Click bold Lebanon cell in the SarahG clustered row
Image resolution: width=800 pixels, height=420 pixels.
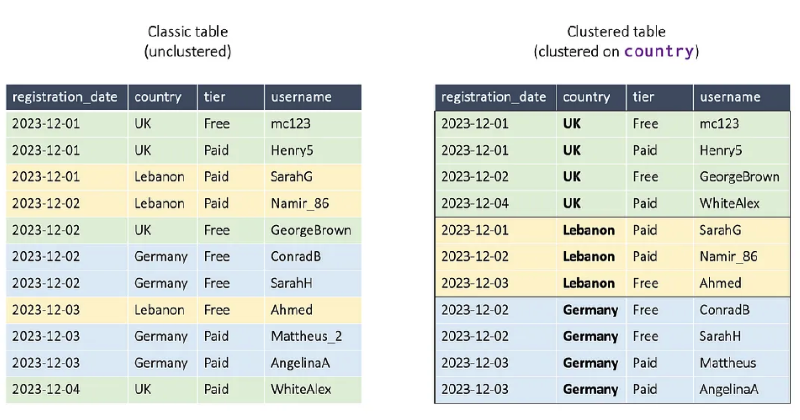[589, 230]
